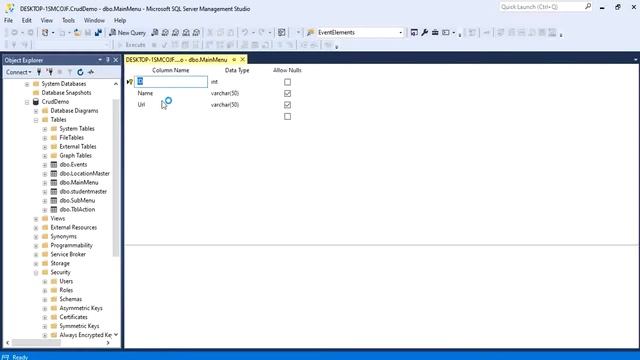Click the Save All toolbar icon

pos(98,33)
